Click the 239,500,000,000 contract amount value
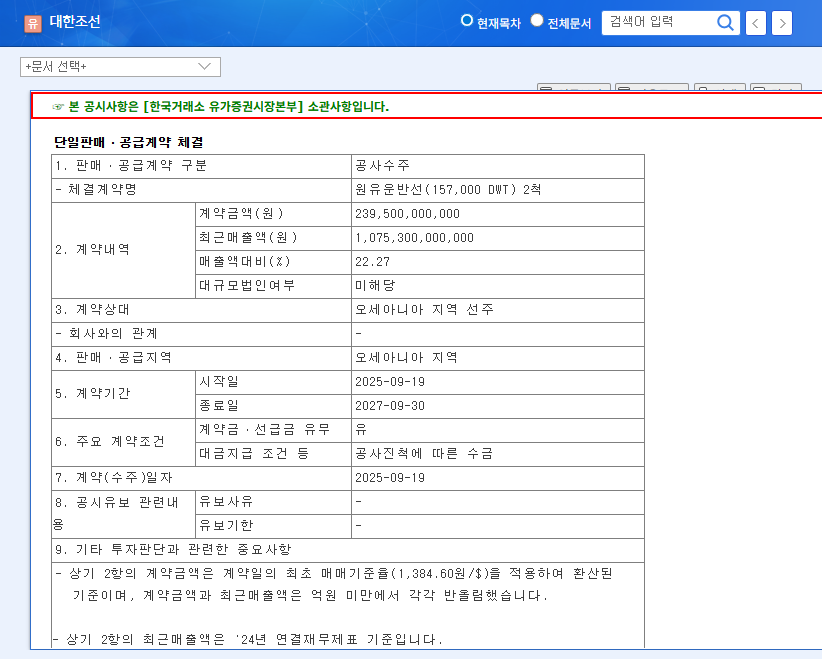The width and height of the screenshot is (822, 659). click(407, 214)
